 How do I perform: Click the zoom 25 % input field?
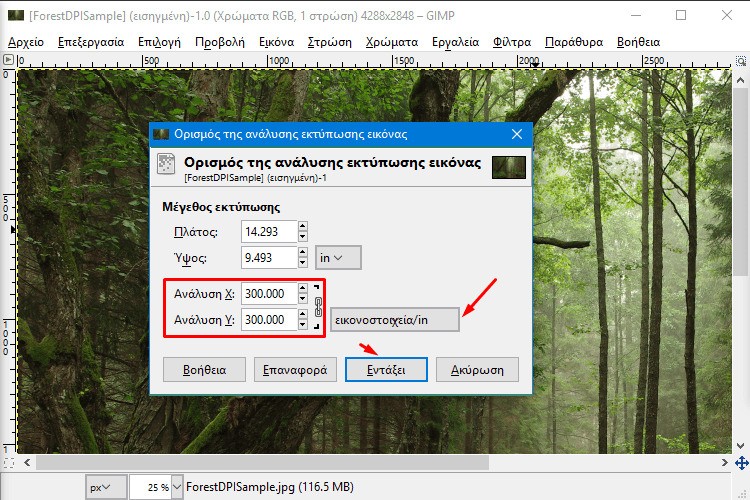150,487
